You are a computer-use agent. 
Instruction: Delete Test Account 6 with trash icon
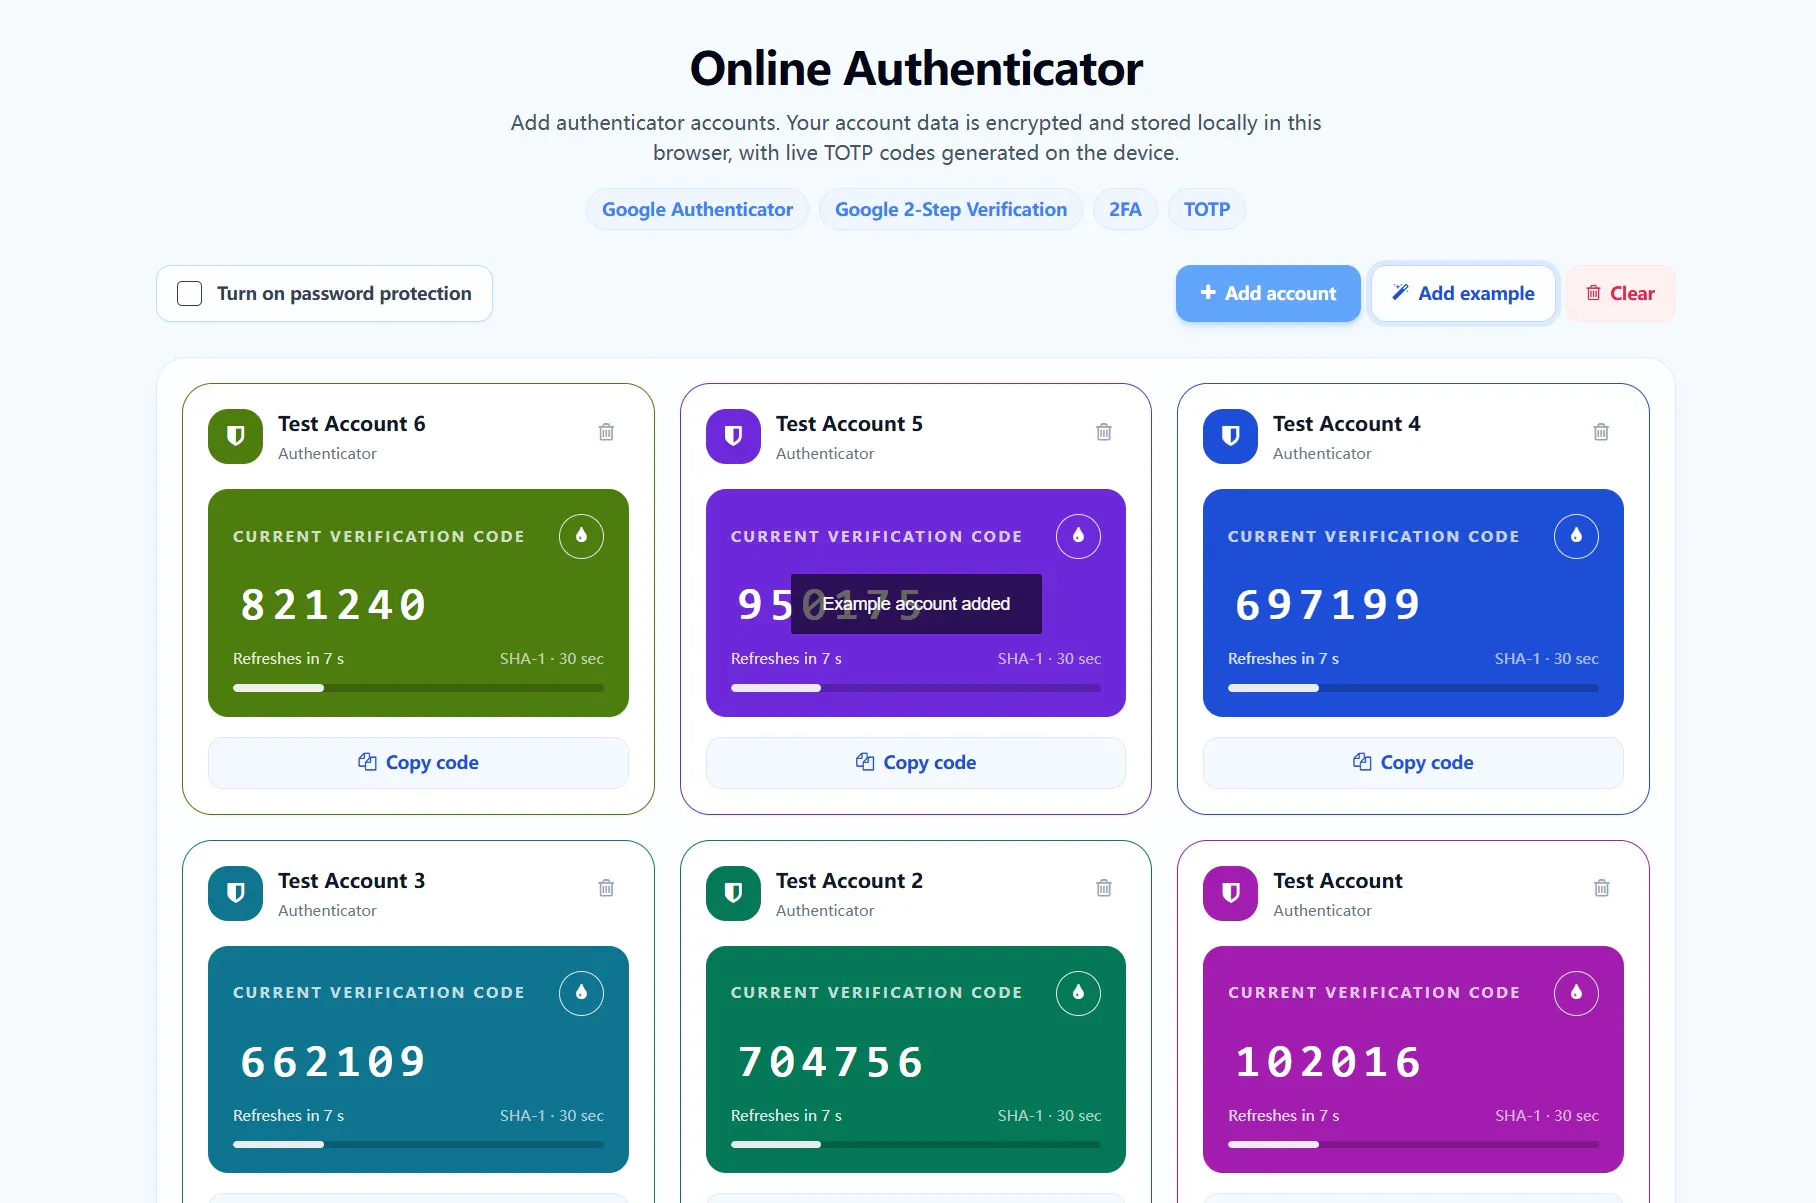tap(606, 432)
